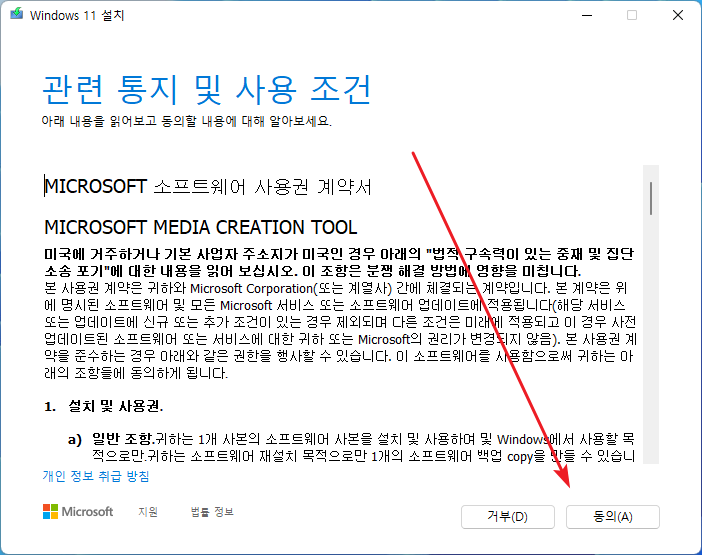
Task: Close the Windows 11 설치 window
Action: [678, 15]
